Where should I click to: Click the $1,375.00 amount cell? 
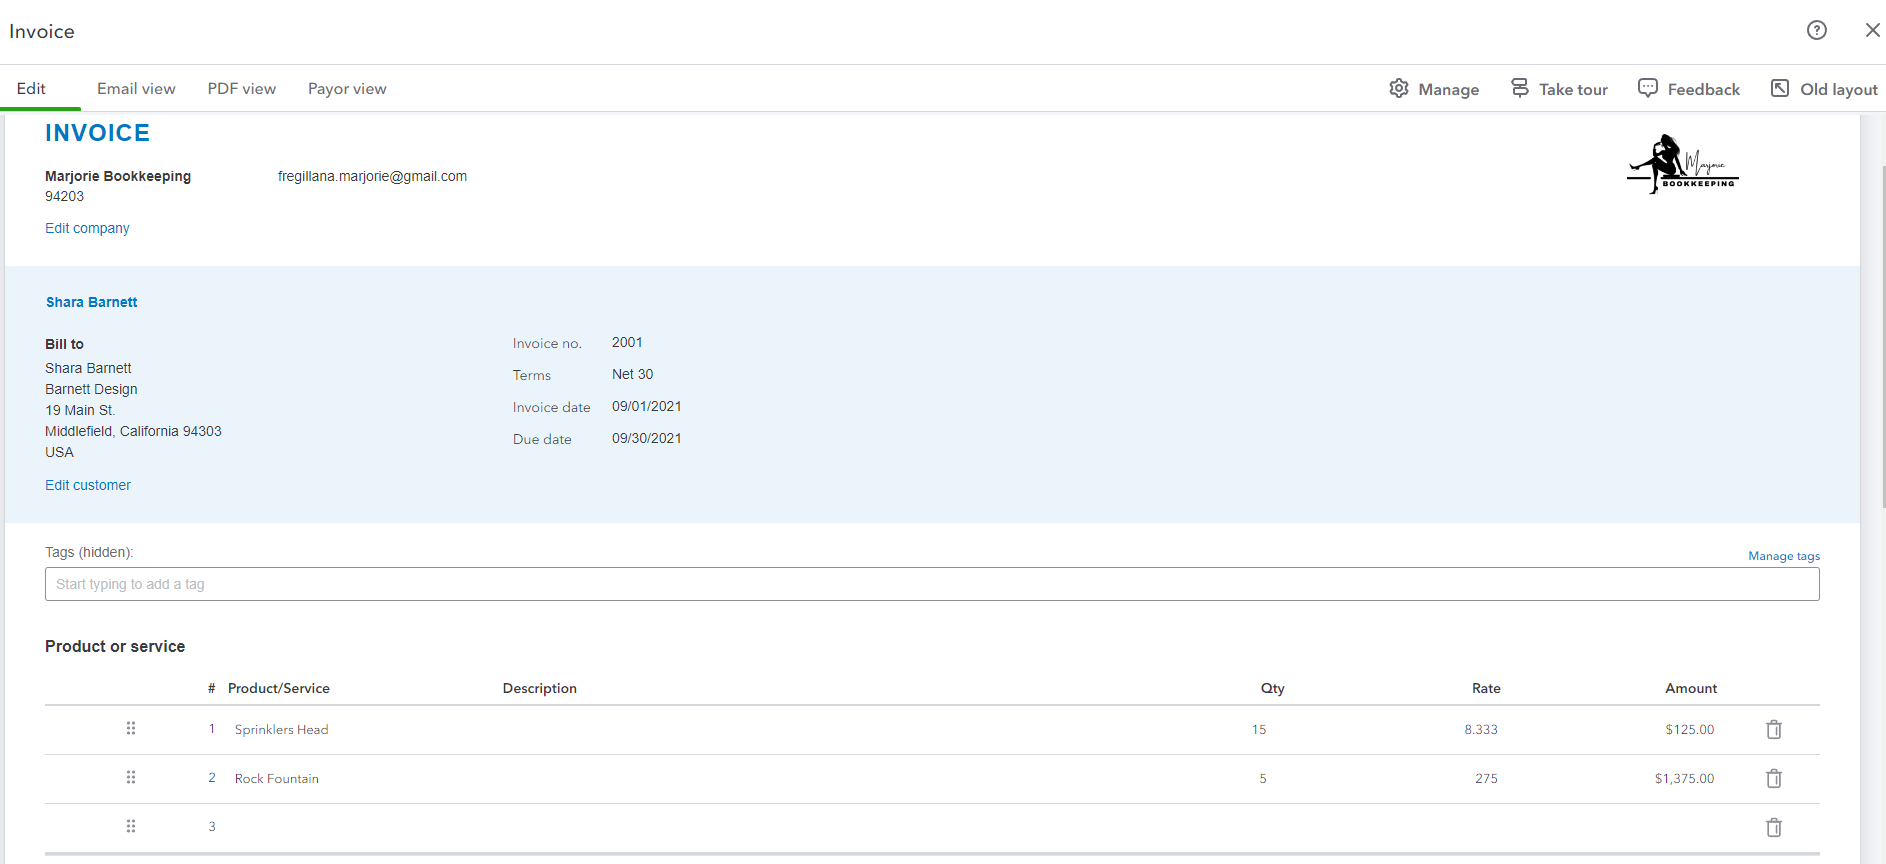point(1684,778)
